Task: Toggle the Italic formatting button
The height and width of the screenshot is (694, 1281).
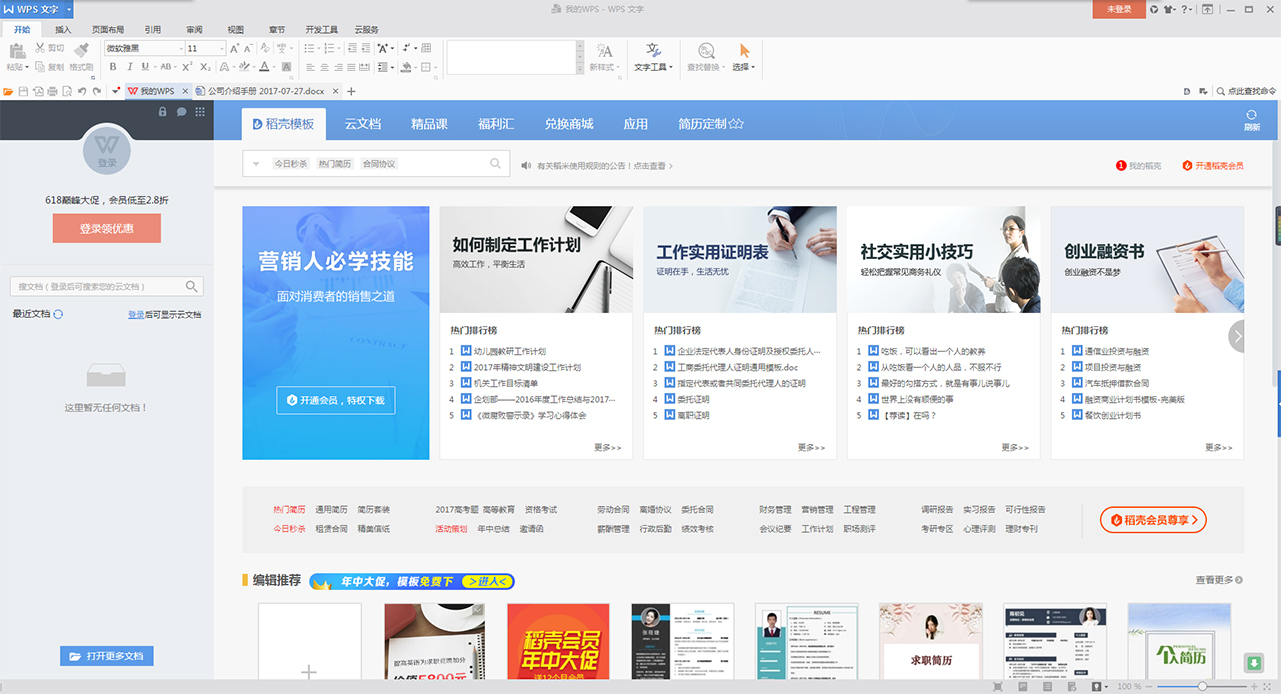Action: [x=129, y=67]
